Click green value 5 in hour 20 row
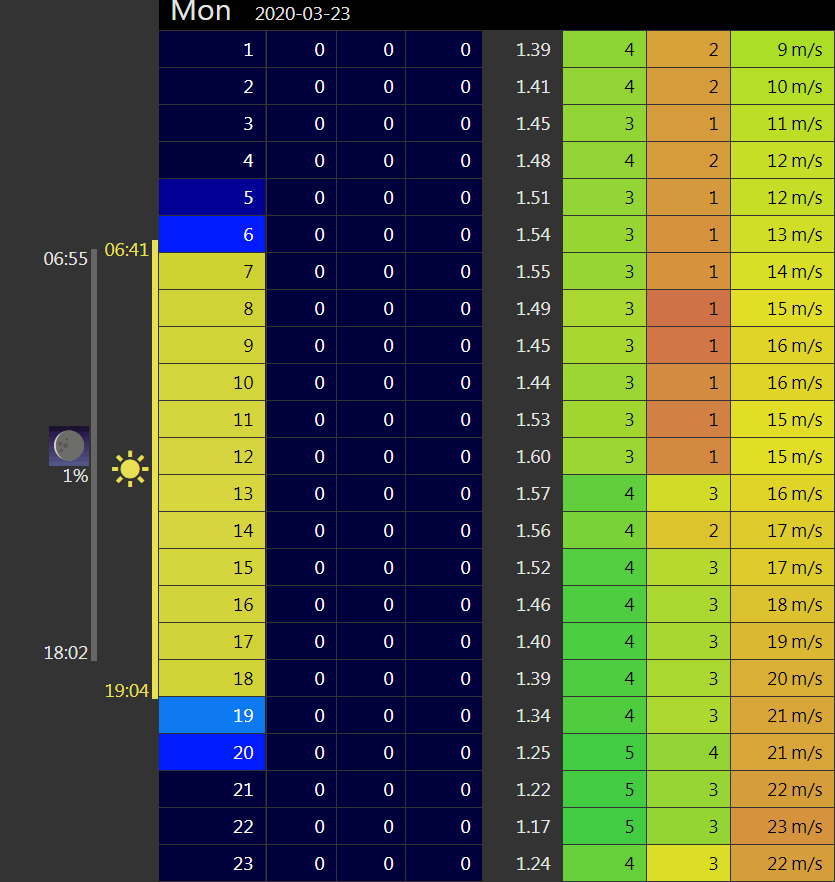This screenshot has height=882, width=835. click(x=604, y=753)
